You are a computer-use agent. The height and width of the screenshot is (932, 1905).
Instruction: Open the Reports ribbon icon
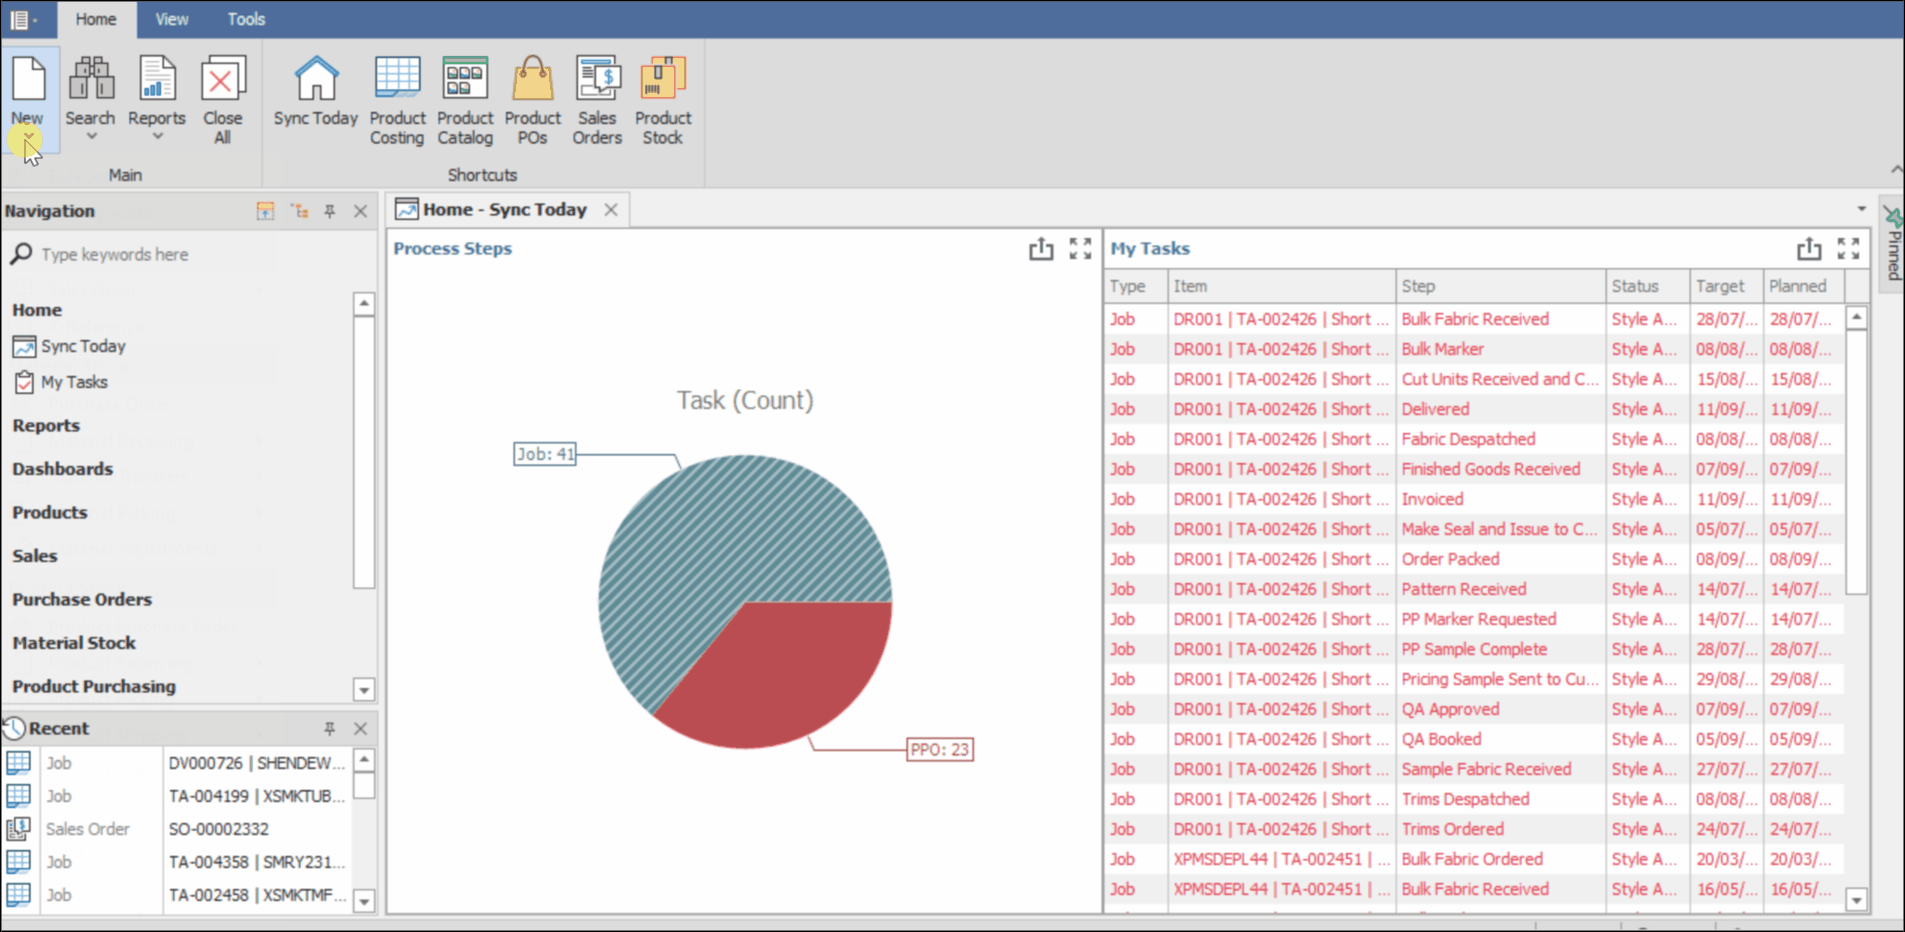pyautogui.click(x=157, y=79)
